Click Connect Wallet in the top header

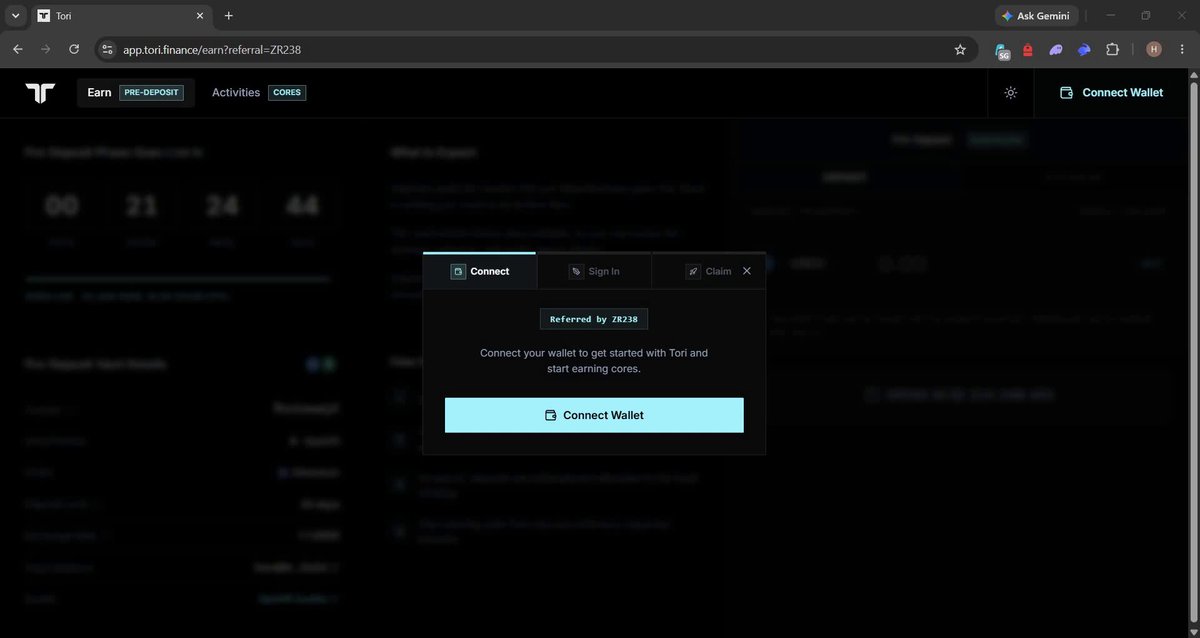1111,93
